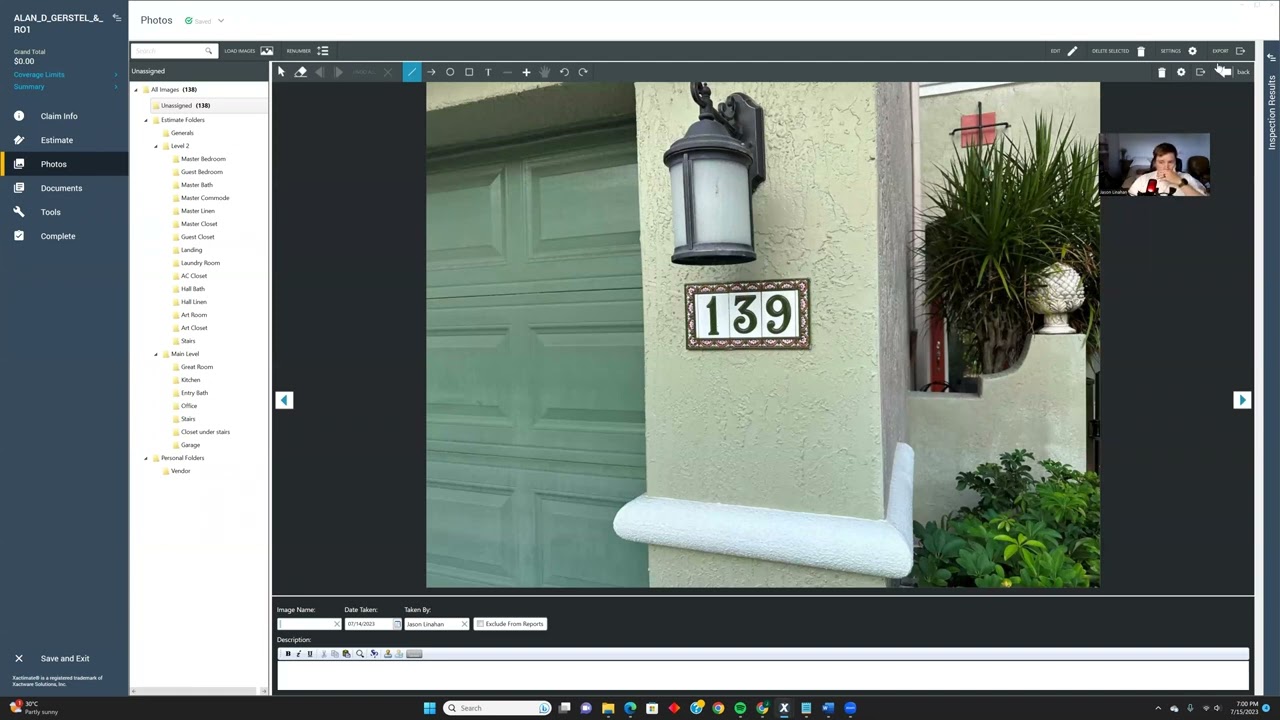Select the Generals folder
This screenshot has width=1280, height=720.
(x=181, y=133)
